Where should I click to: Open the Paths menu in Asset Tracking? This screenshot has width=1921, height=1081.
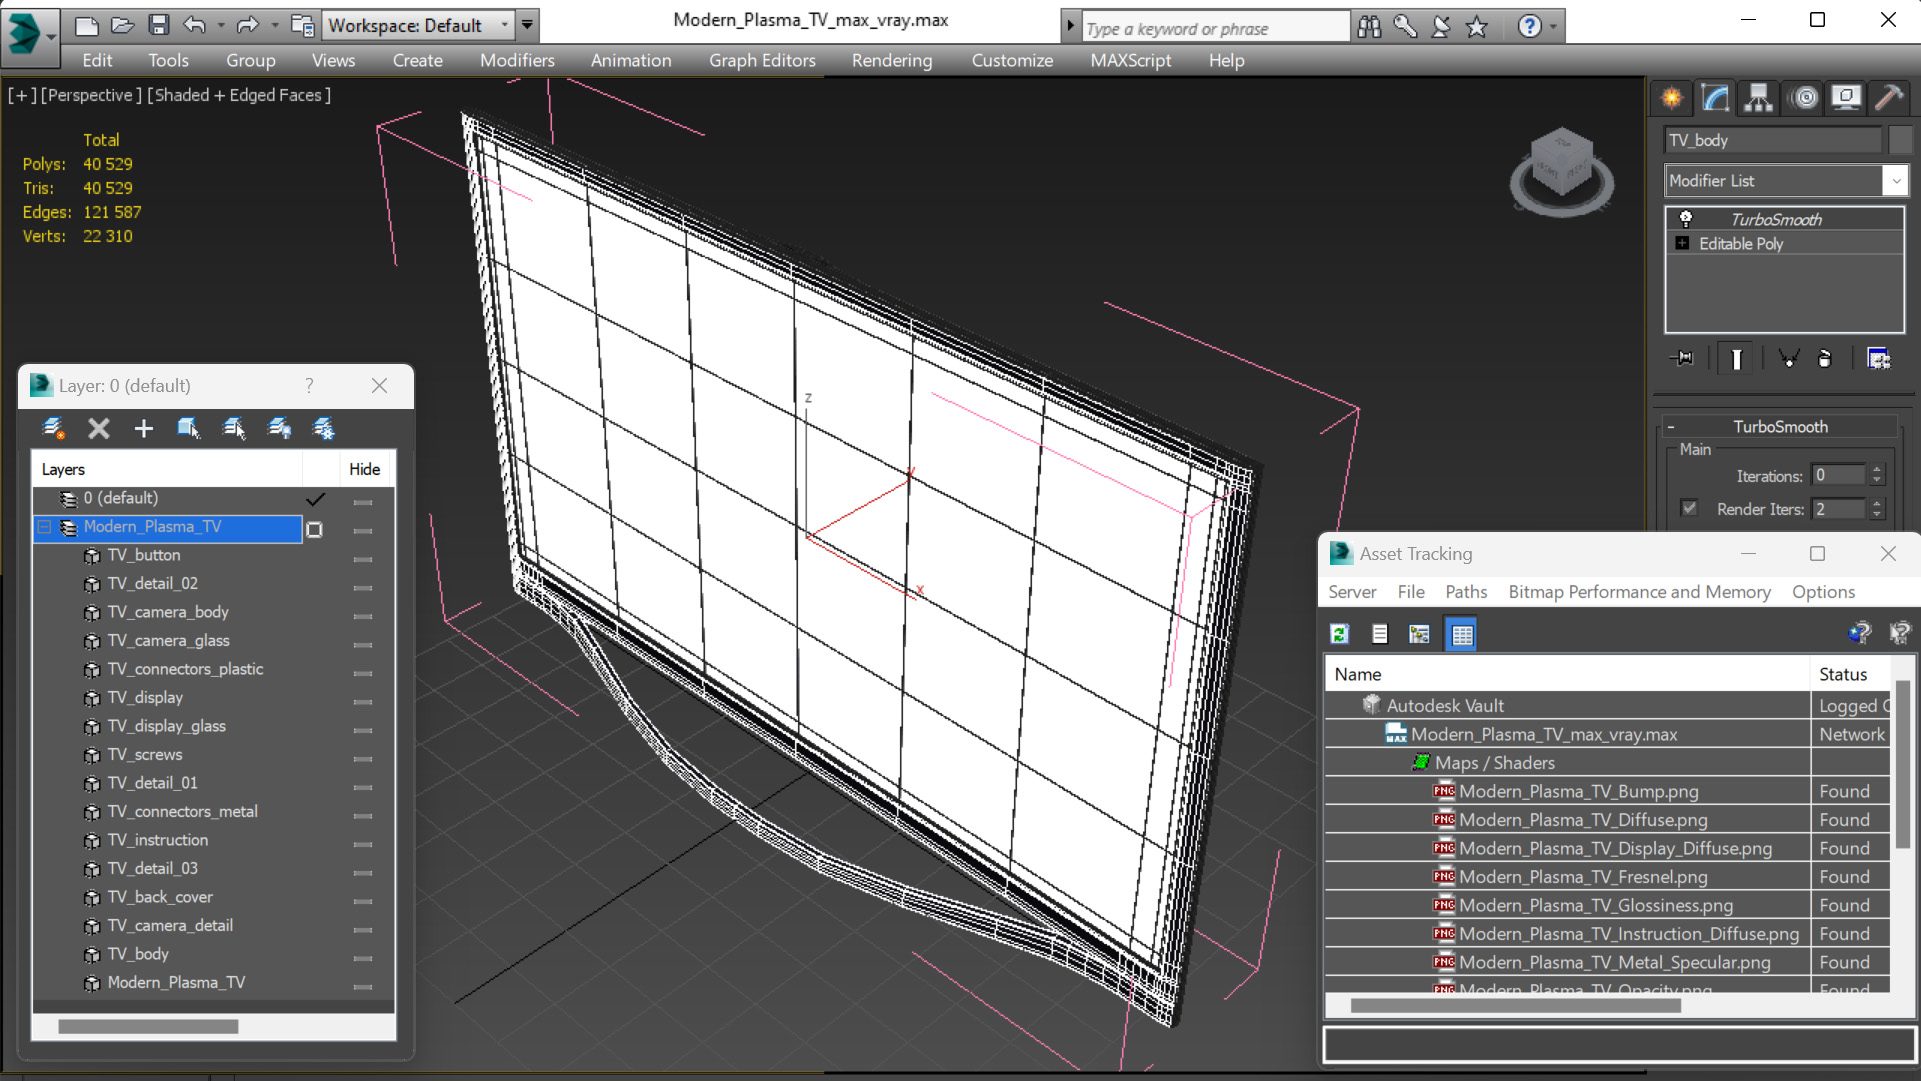coord(1466,592)
